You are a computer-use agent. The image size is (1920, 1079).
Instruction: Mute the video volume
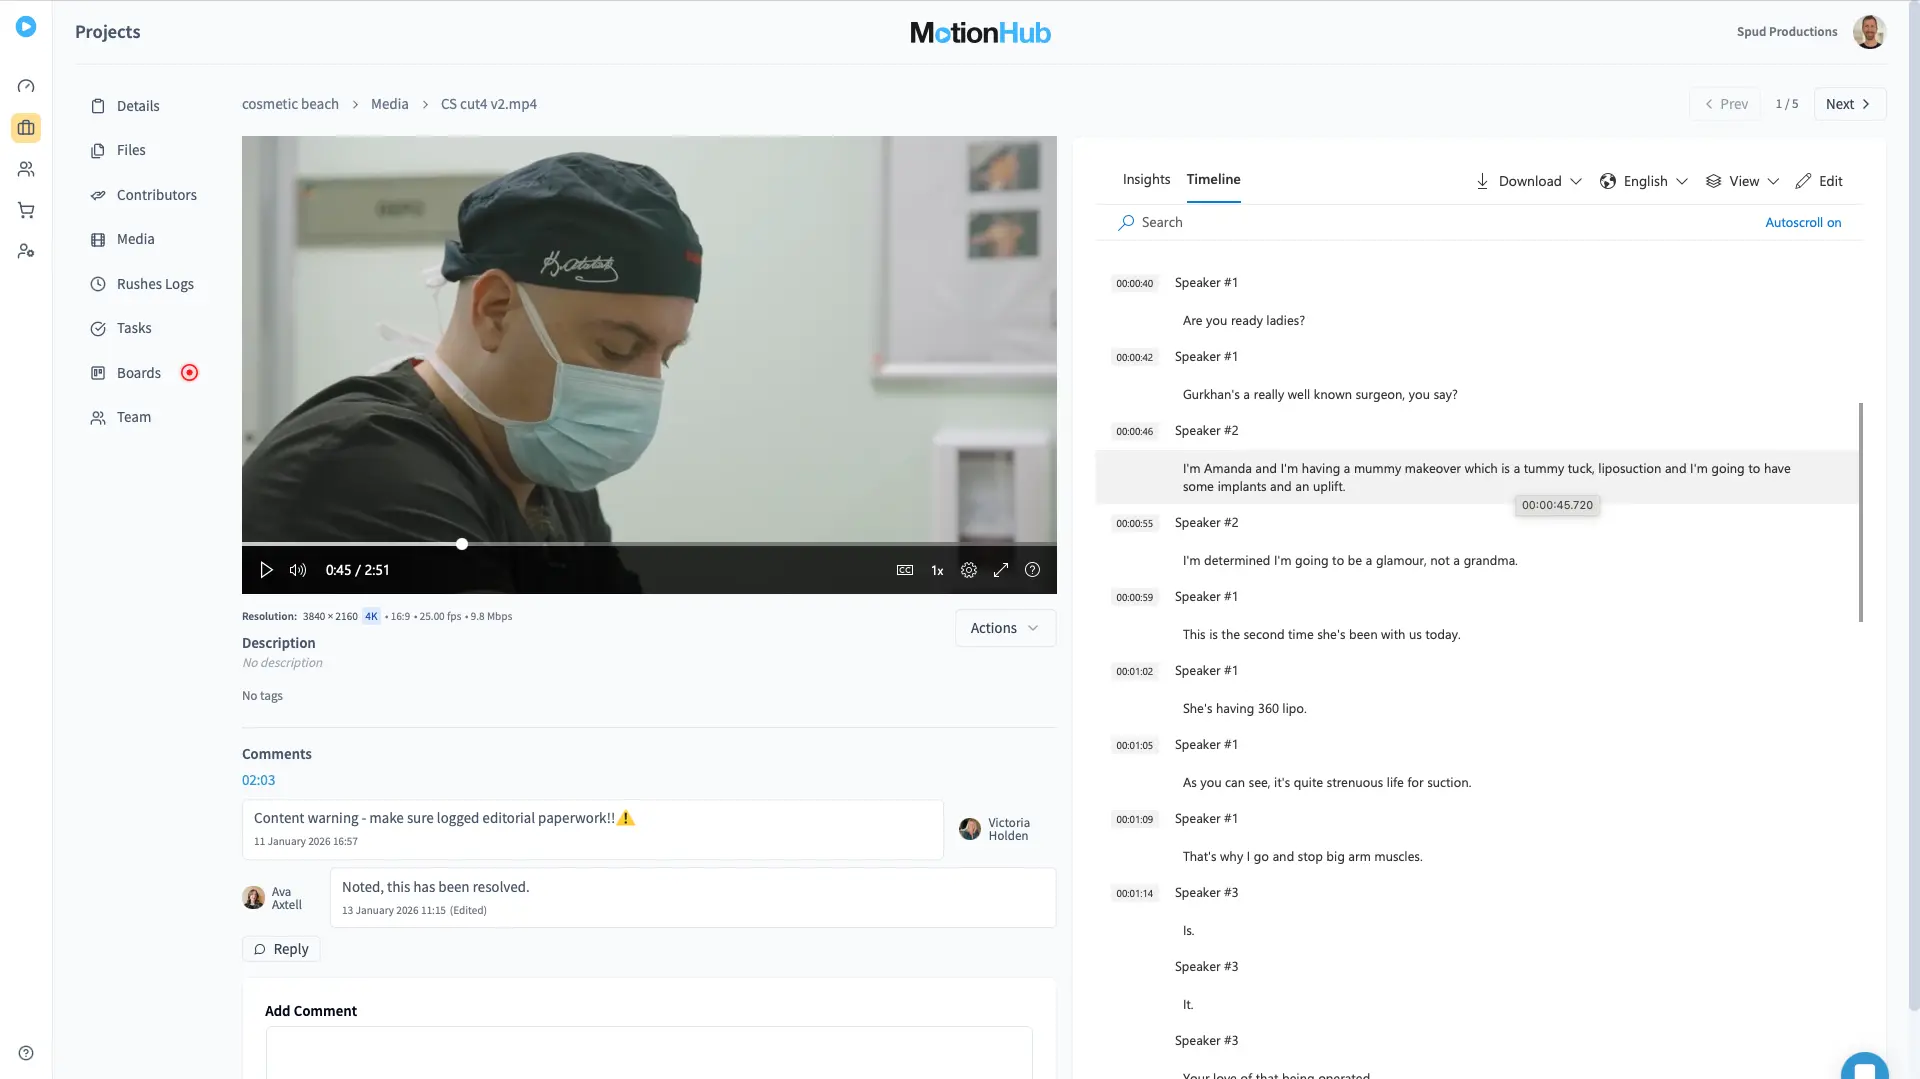tap(298, 570)
